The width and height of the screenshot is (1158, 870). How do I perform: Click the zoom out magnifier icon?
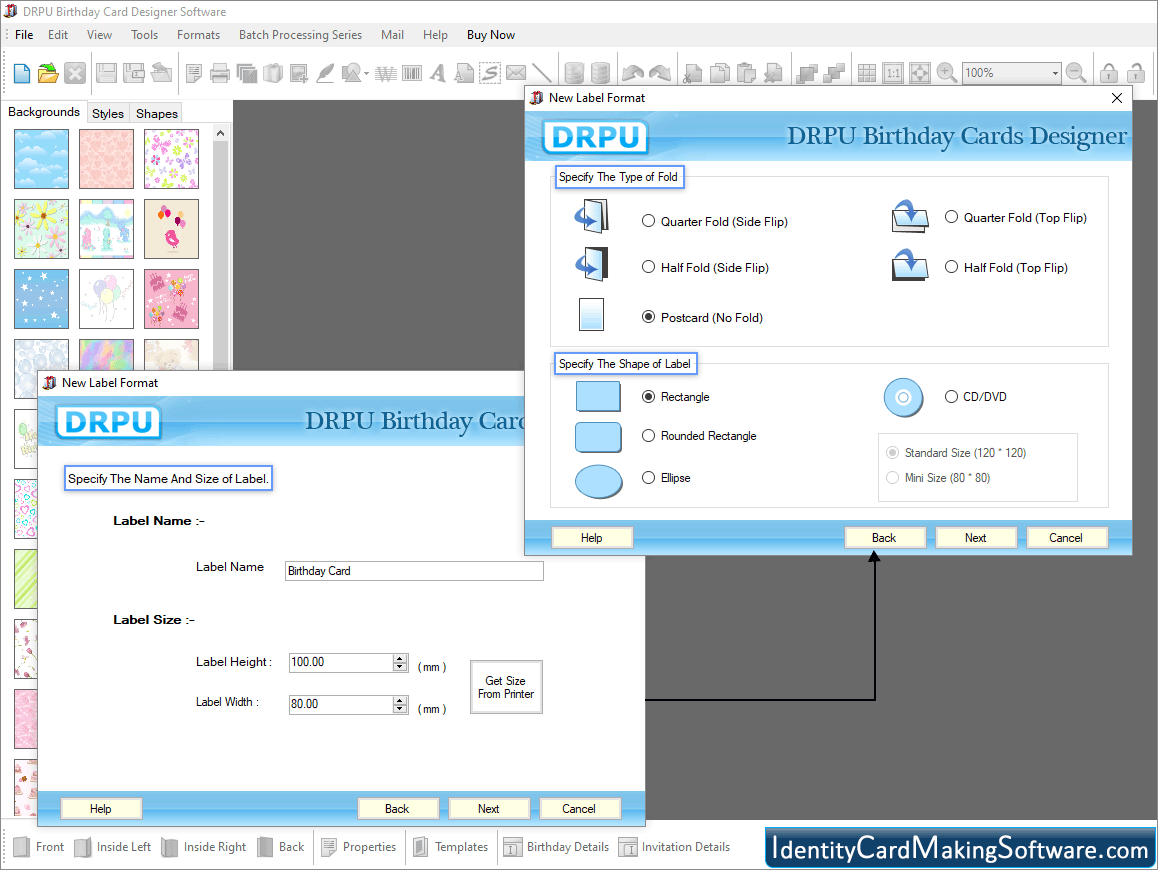(1076, 73)
